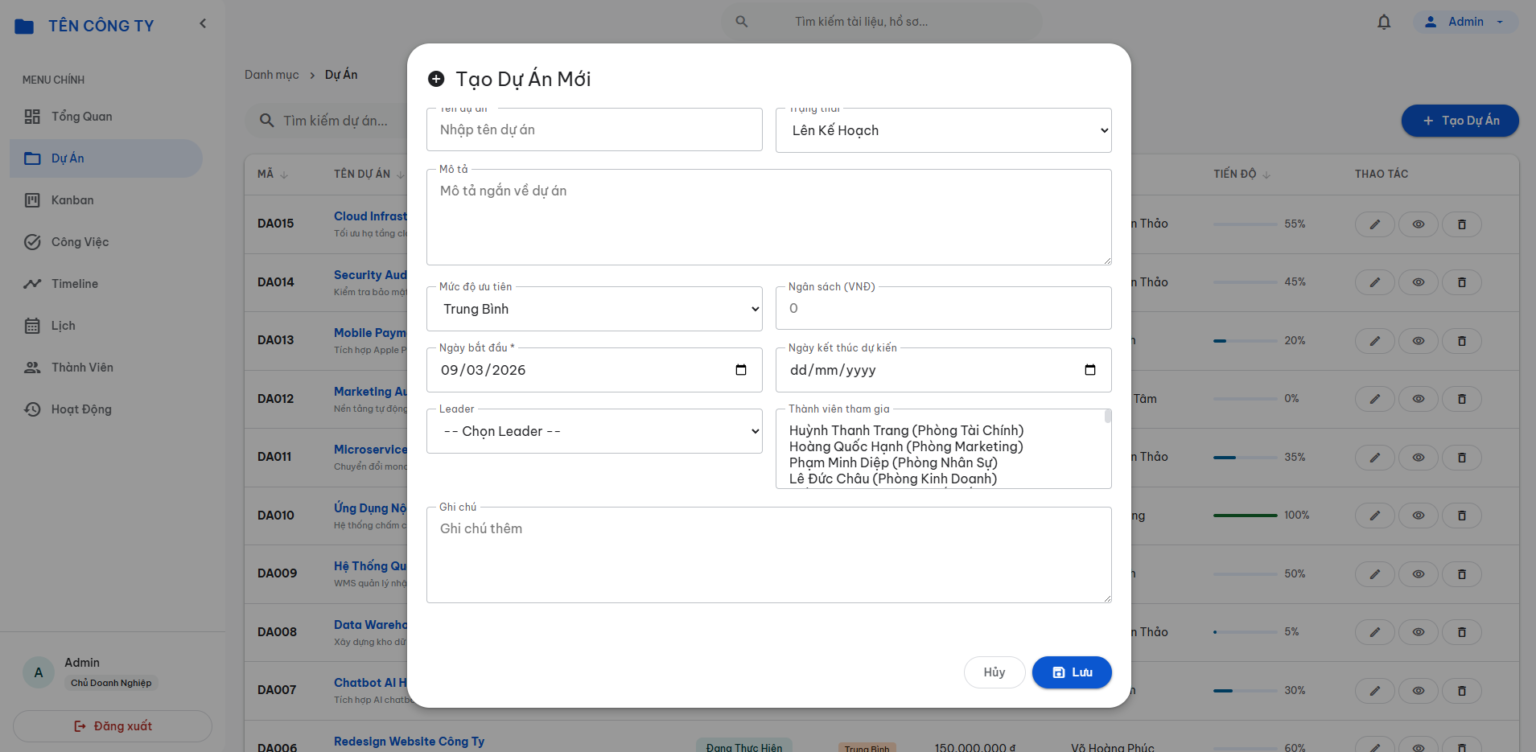
Task: Click the 35% progress bar of DA011
Action: (x=1245, y=457)
